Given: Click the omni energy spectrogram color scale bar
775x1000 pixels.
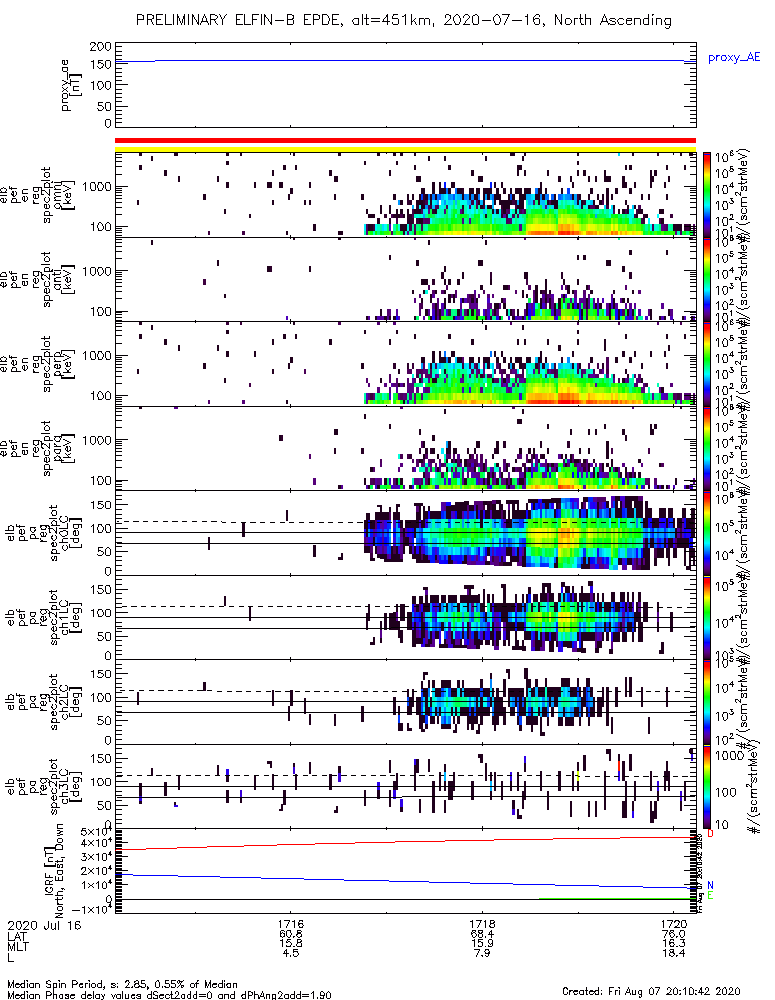Looking at the screenshot, I should (x=707, y=195).
